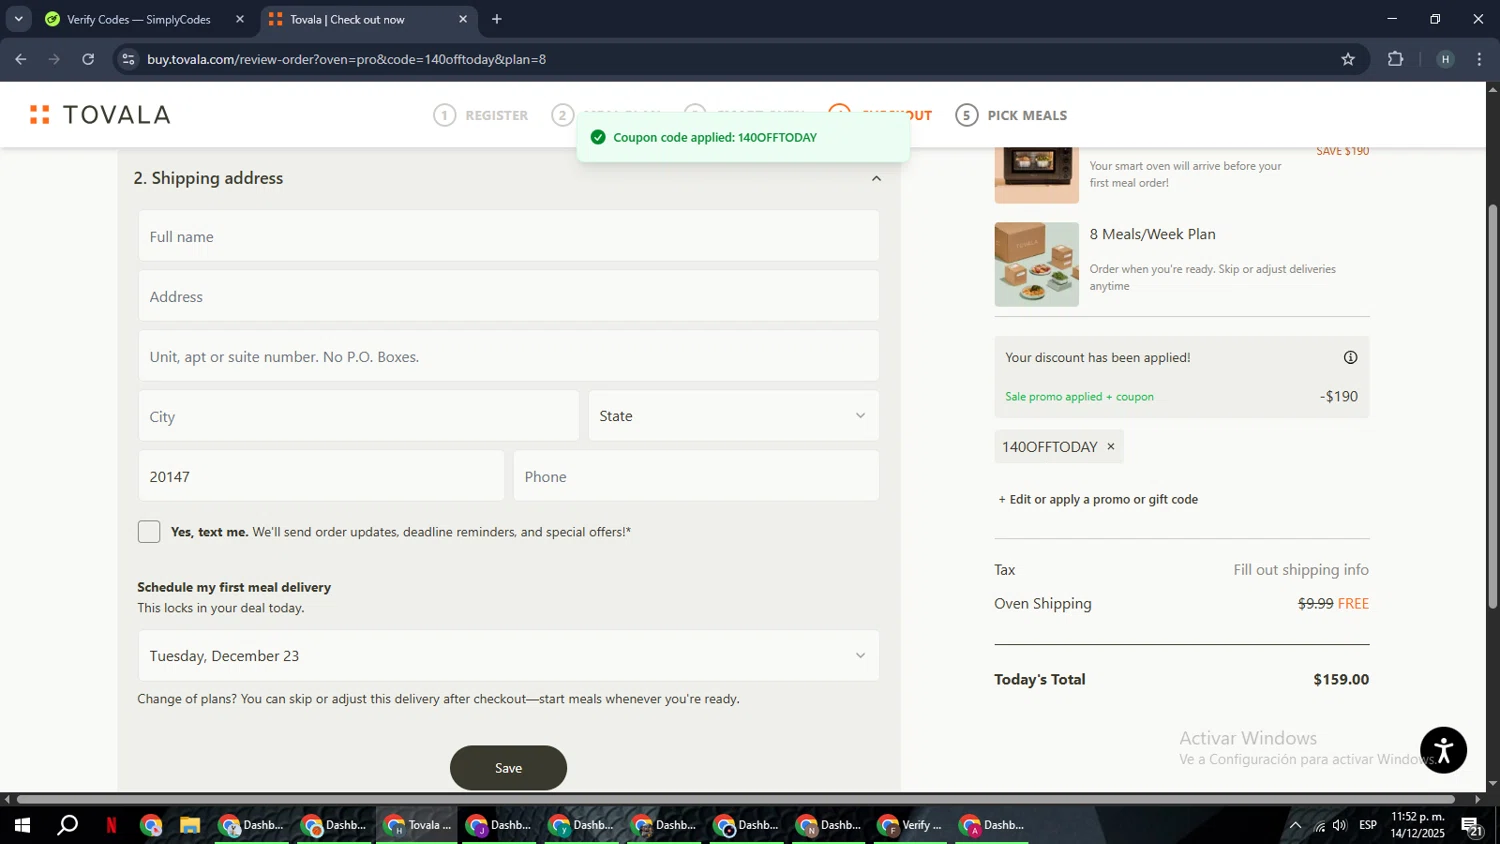Collapse the Shipping address section chevron
Viewport: 1500px width, 844px height.
876,178
